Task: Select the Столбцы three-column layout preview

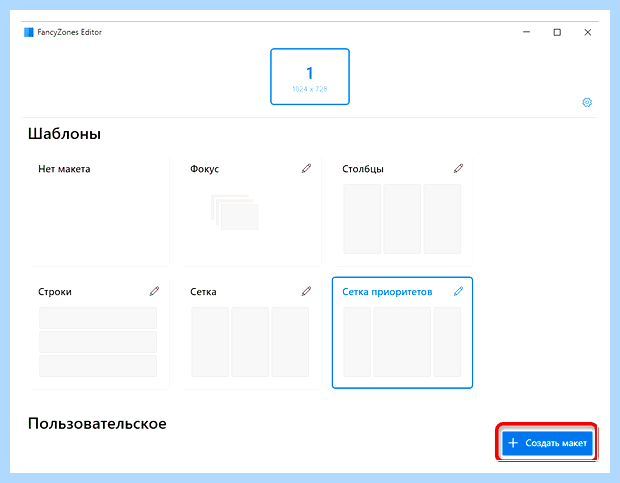Action: [402, 219]
